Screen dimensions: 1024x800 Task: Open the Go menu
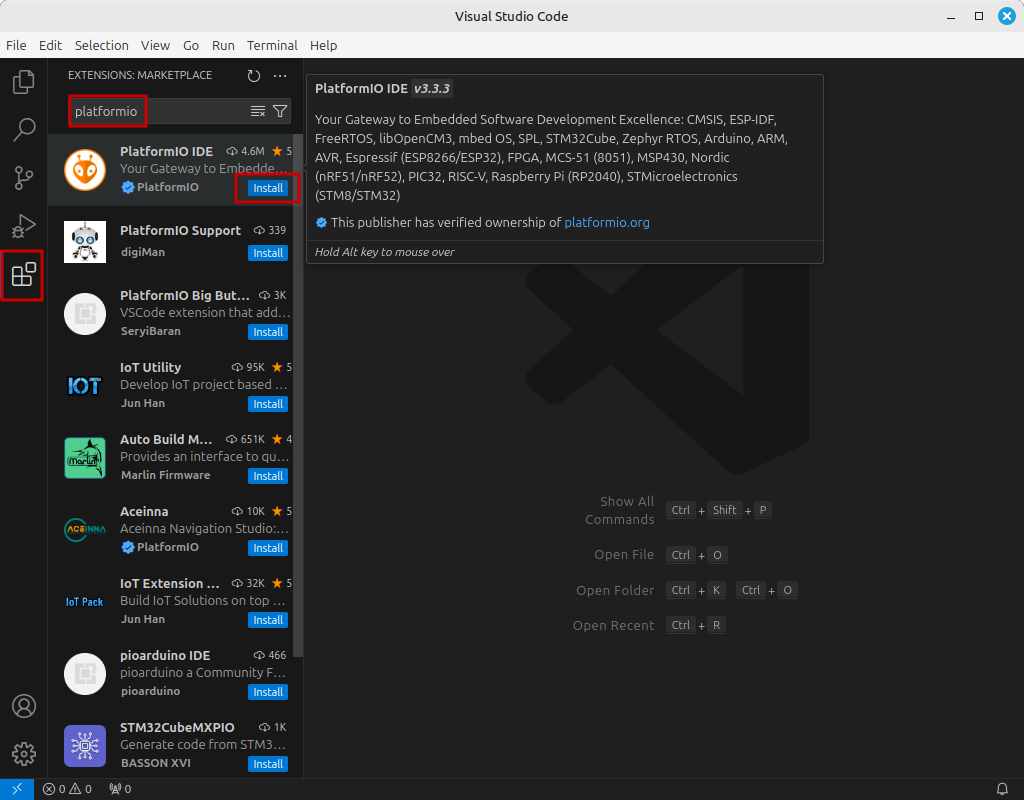pyautogui.click(x=191, y=45)
